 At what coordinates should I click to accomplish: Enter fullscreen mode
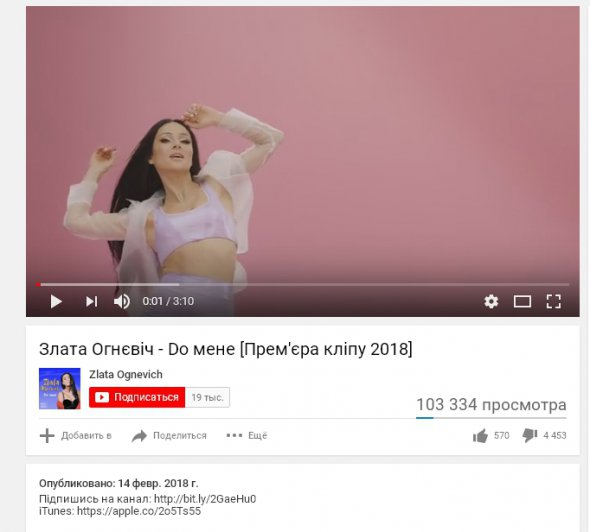[554, 301]
